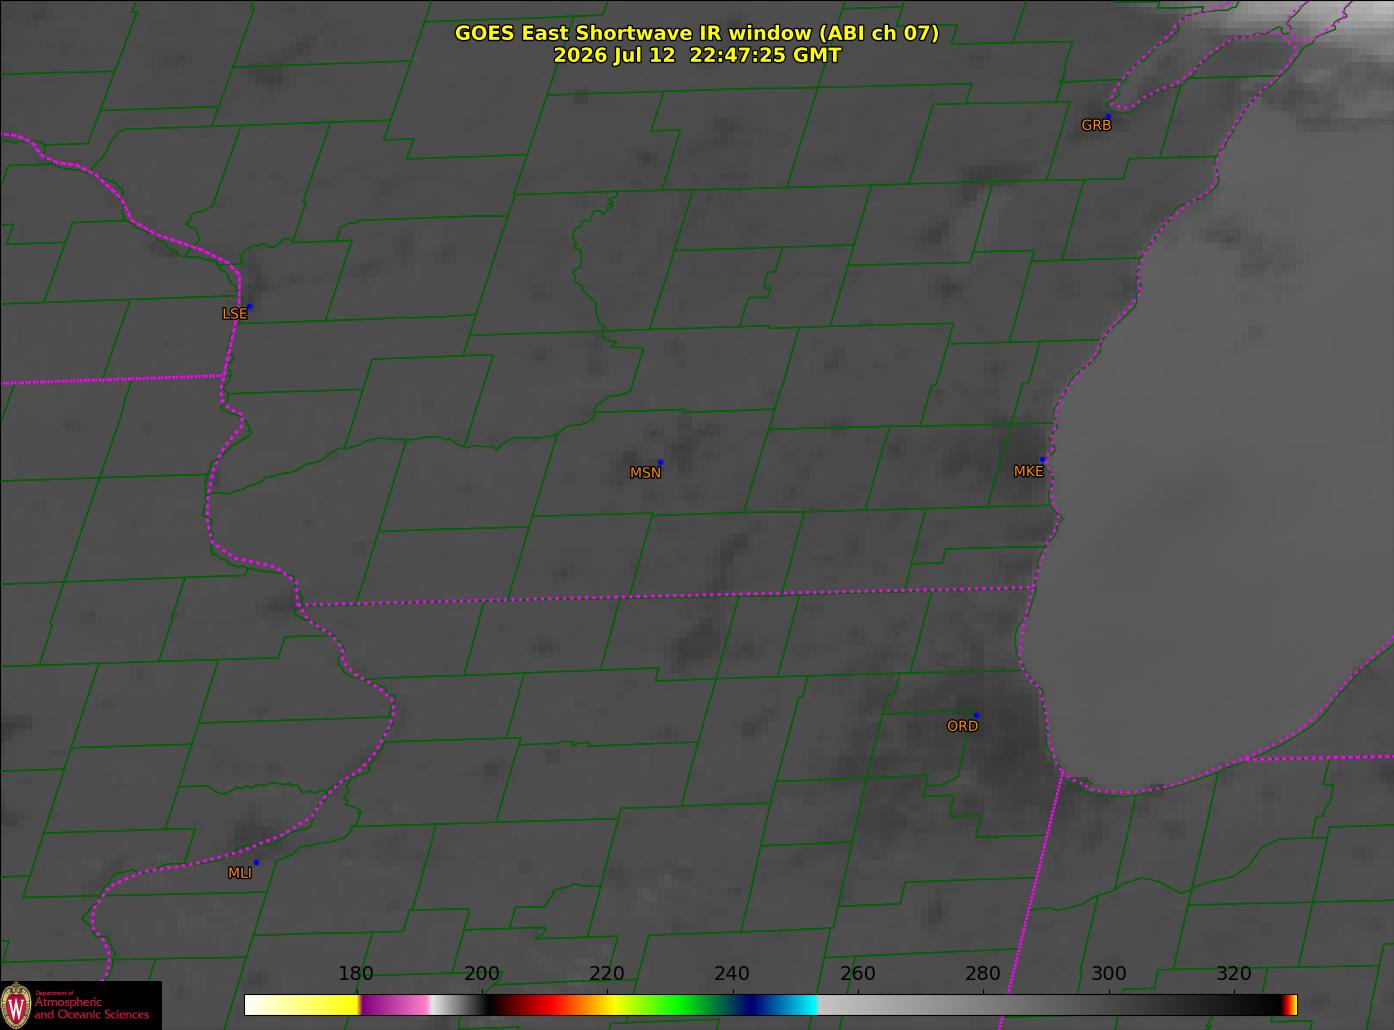Click the GRB station marker dot
Screen dimensions: 1394x1030
pos(1108,116)
